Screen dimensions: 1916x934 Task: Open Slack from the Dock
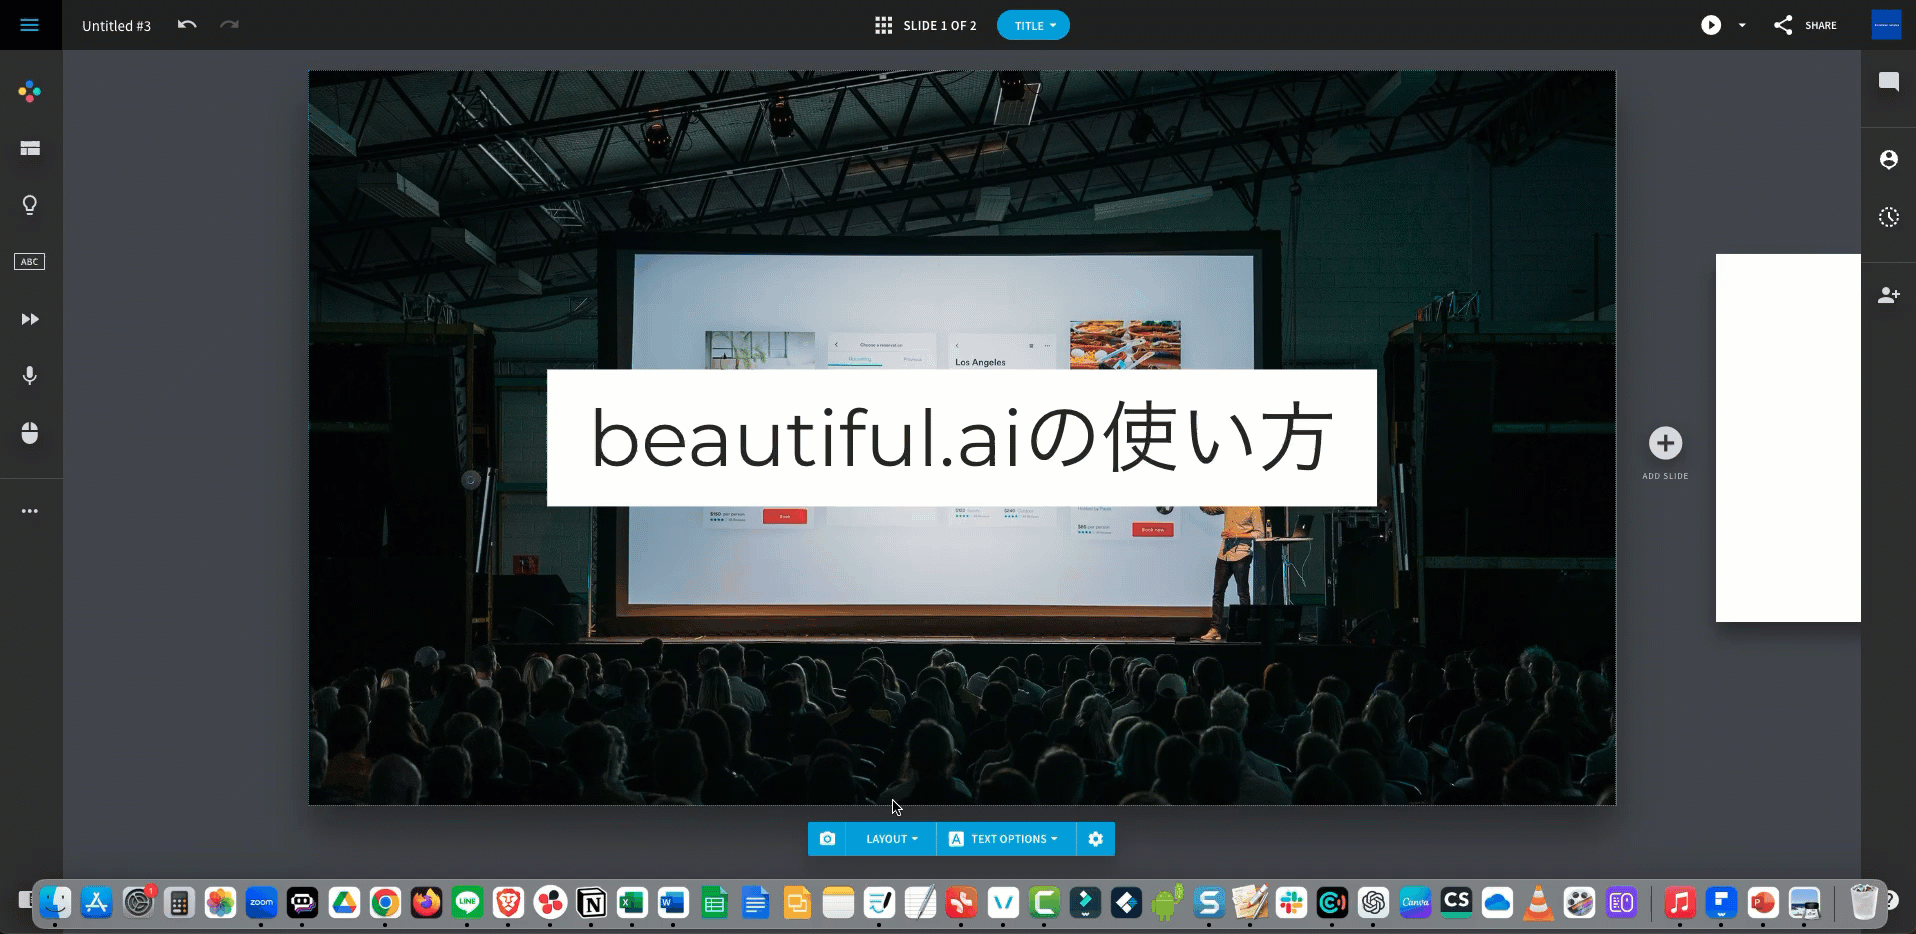pos(1291,903)
